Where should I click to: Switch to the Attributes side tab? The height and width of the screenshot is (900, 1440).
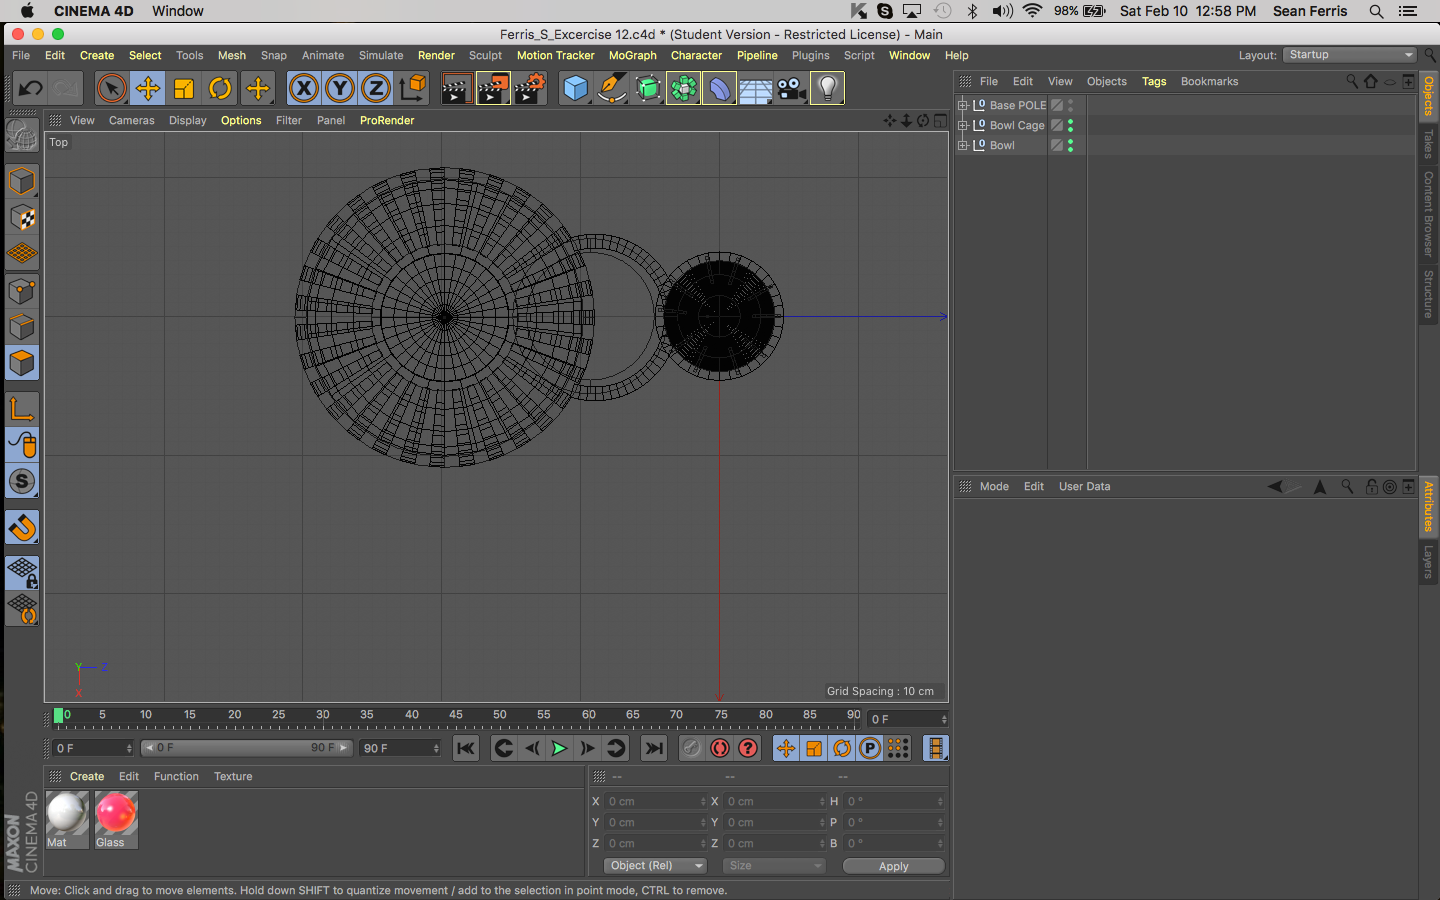pyautogui.click(x=1428, y=506)
